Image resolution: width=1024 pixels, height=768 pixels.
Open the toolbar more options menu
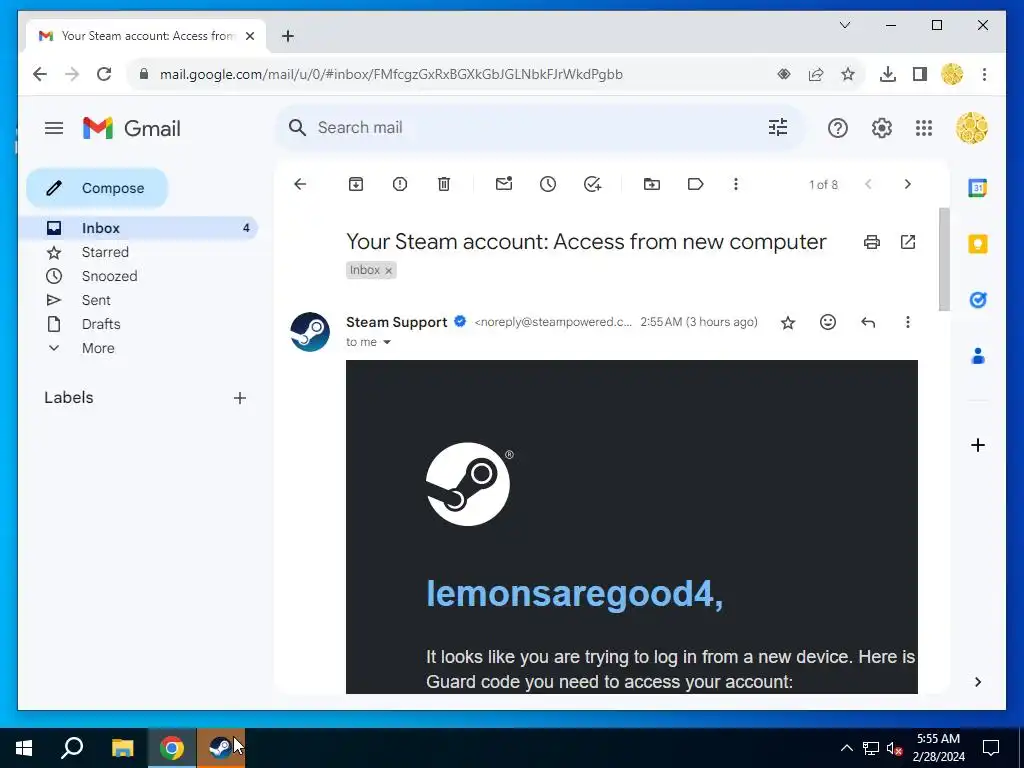(x=735, y=184)
